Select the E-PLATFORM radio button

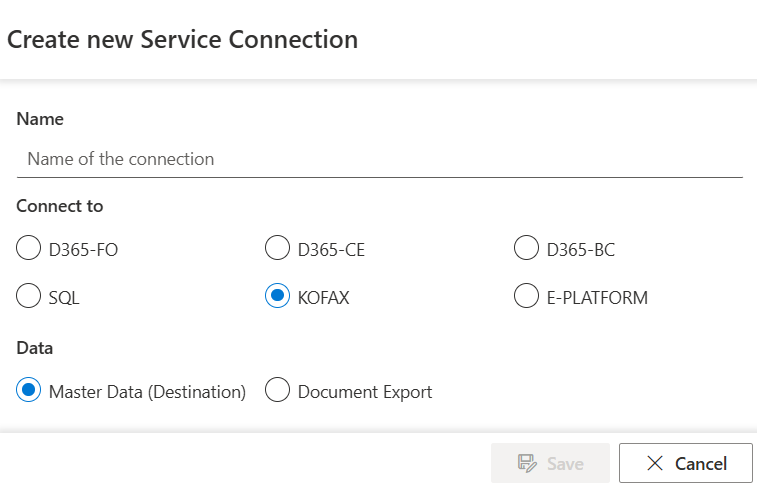pyautogui.click(x=526, y=297)
